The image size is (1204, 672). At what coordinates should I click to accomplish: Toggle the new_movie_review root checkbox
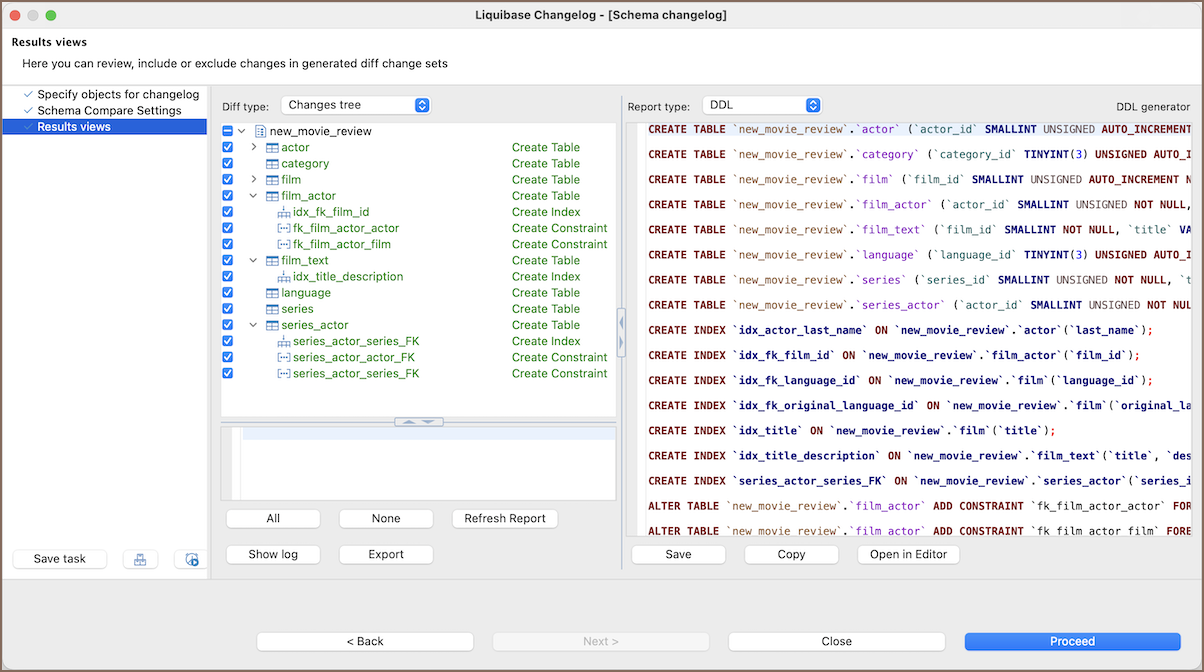[x=228, y=131]
